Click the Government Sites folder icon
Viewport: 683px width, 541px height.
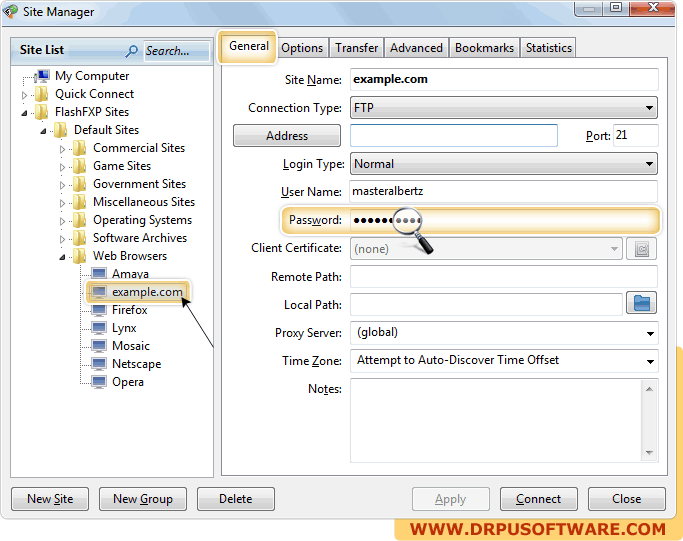click(x=80, y=184)
